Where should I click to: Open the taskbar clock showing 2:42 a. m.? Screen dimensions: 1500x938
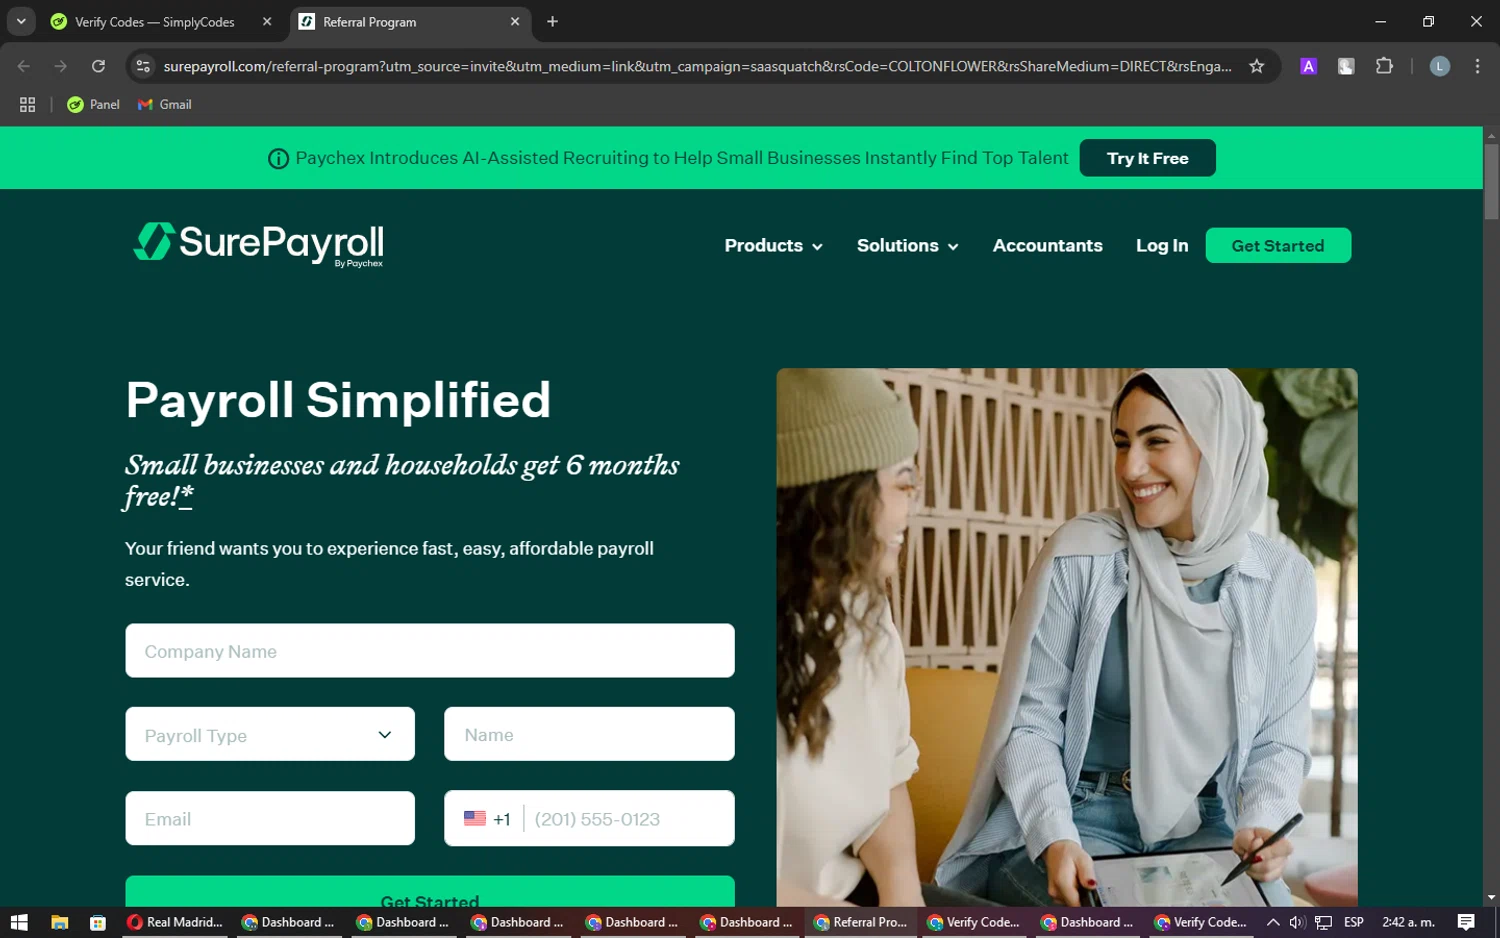click(x=1408, y=922)
